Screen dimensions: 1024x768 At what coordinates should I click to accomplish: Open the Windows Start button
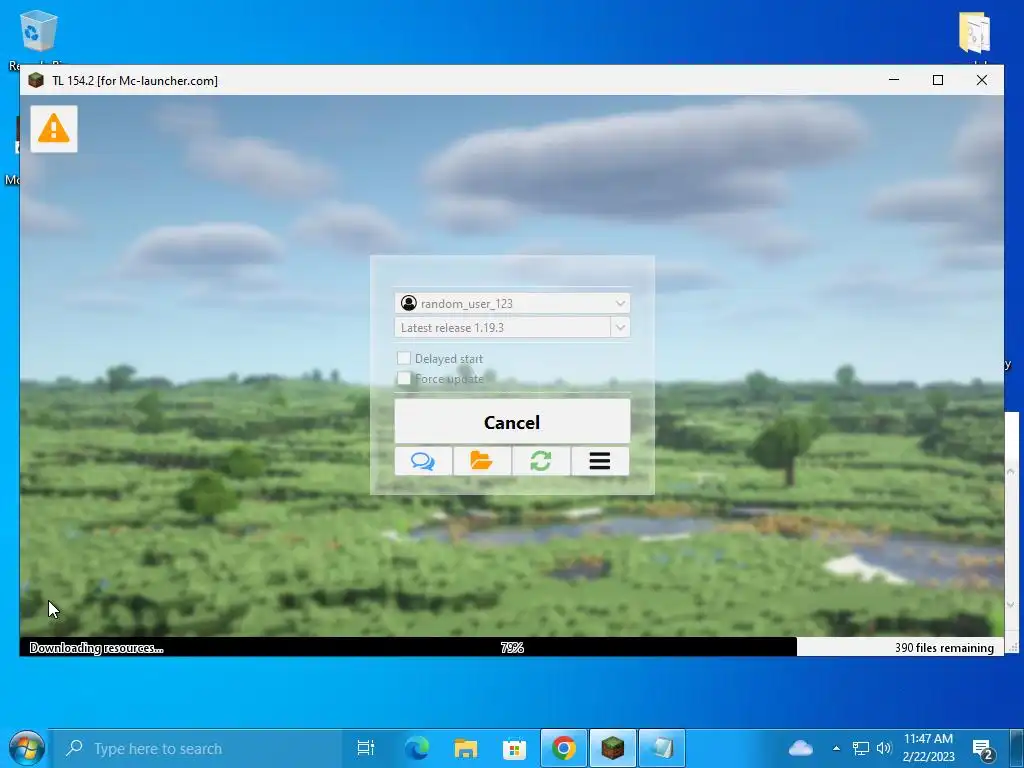(x=26, y=748)
